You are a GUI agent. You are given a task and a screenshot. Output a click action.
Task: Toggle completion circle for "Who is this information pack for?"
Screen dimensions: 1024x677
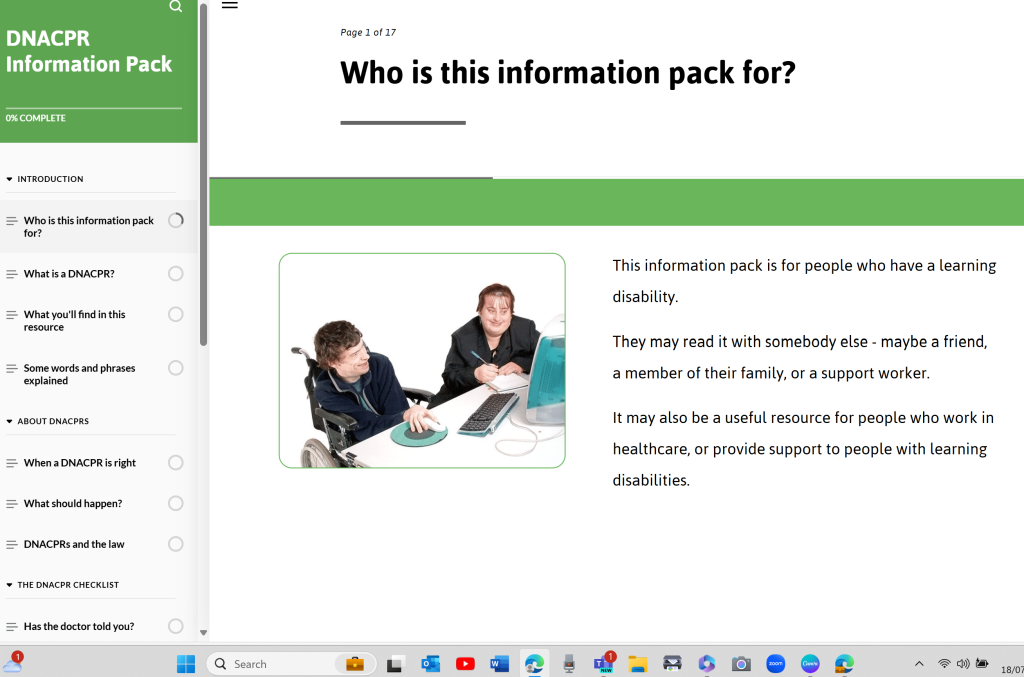(x=176, y=221)
